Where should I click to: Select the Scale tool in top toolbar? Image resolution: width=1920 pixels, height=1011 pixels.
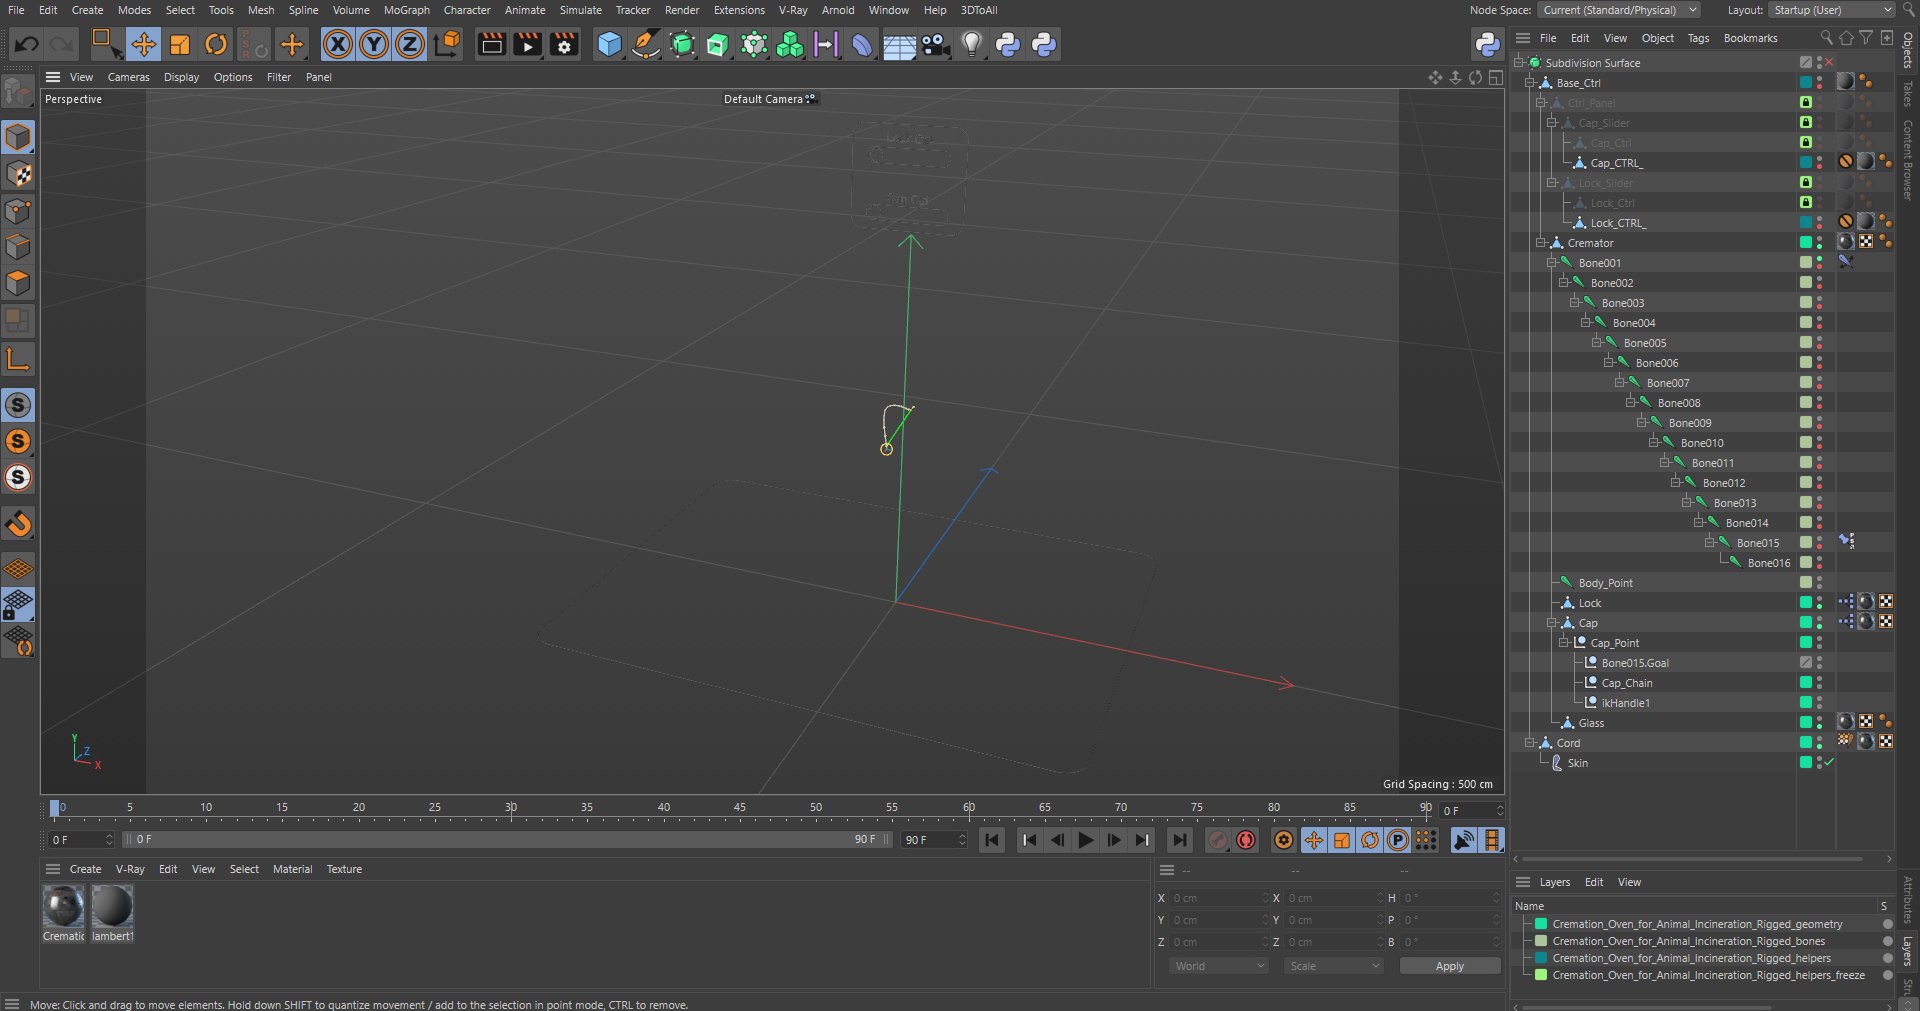(x=180, y=44)
